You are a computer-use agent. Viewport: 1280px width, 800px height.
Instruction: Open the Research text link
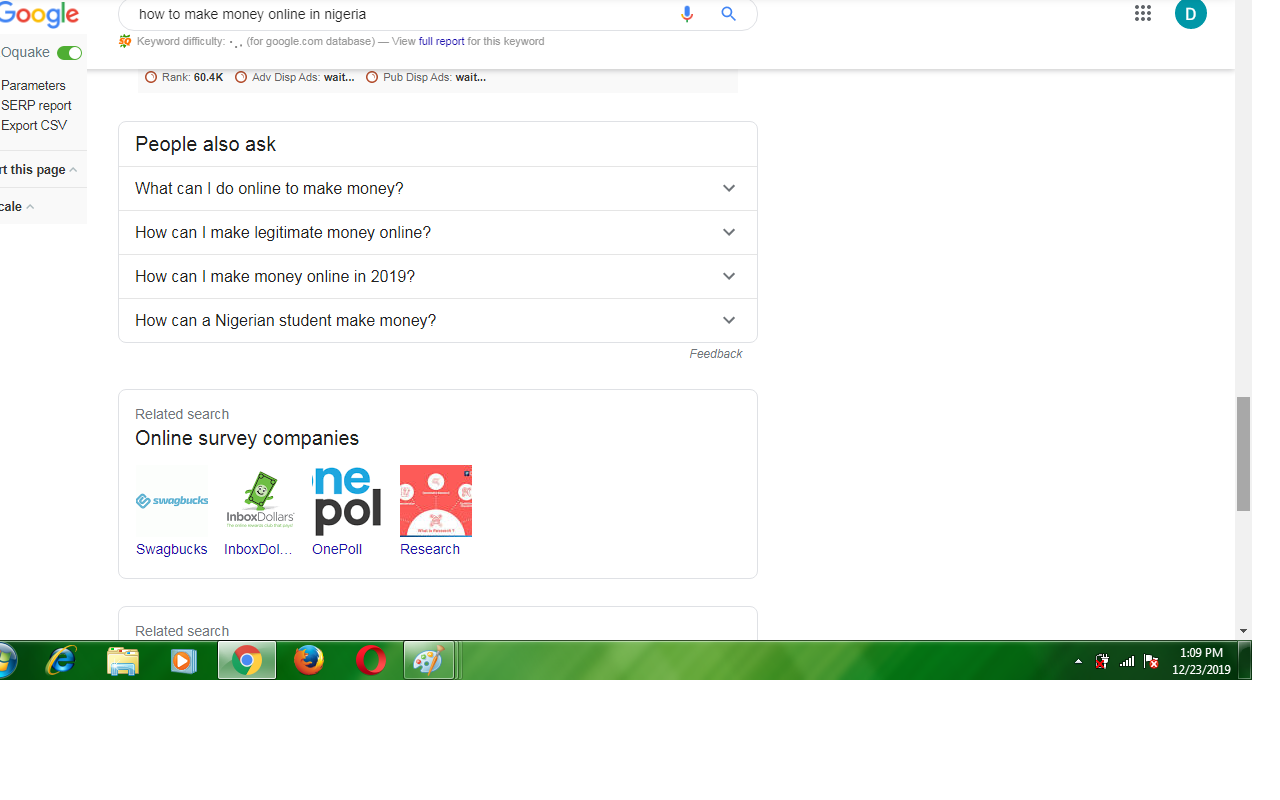(x=430, y=549)
